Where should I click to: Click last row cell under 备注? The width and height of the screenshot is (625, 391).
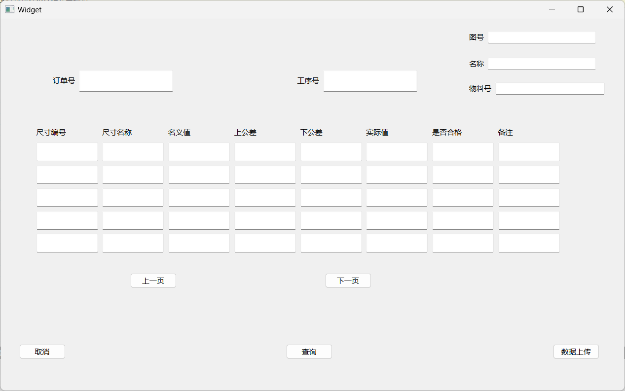click(529, 243)
